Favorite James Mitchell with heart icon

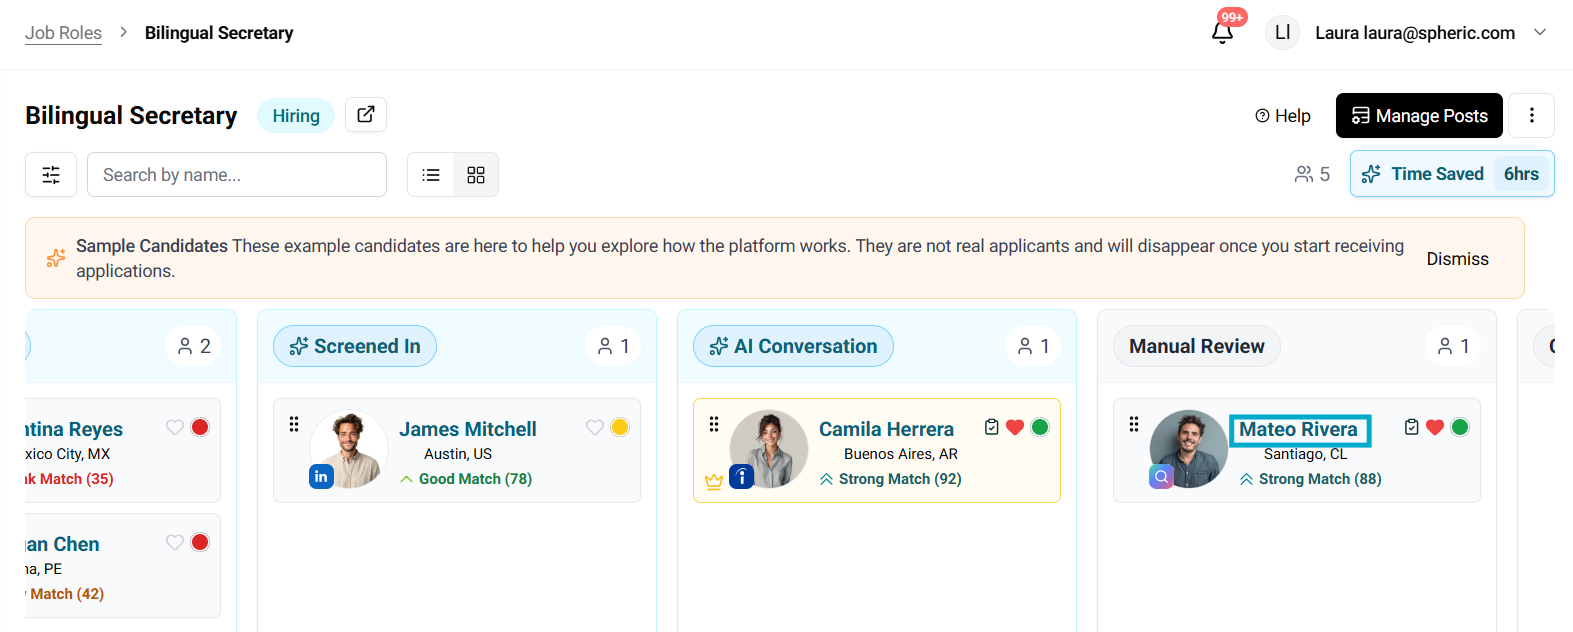[594, 427]
